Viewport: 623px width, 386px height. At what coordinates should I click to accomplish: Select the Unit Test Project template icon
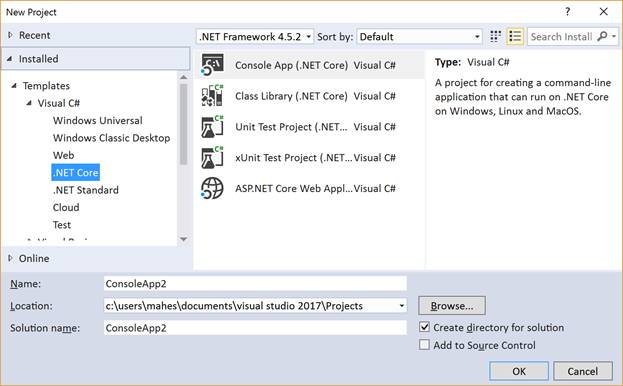tap(212, 127)
